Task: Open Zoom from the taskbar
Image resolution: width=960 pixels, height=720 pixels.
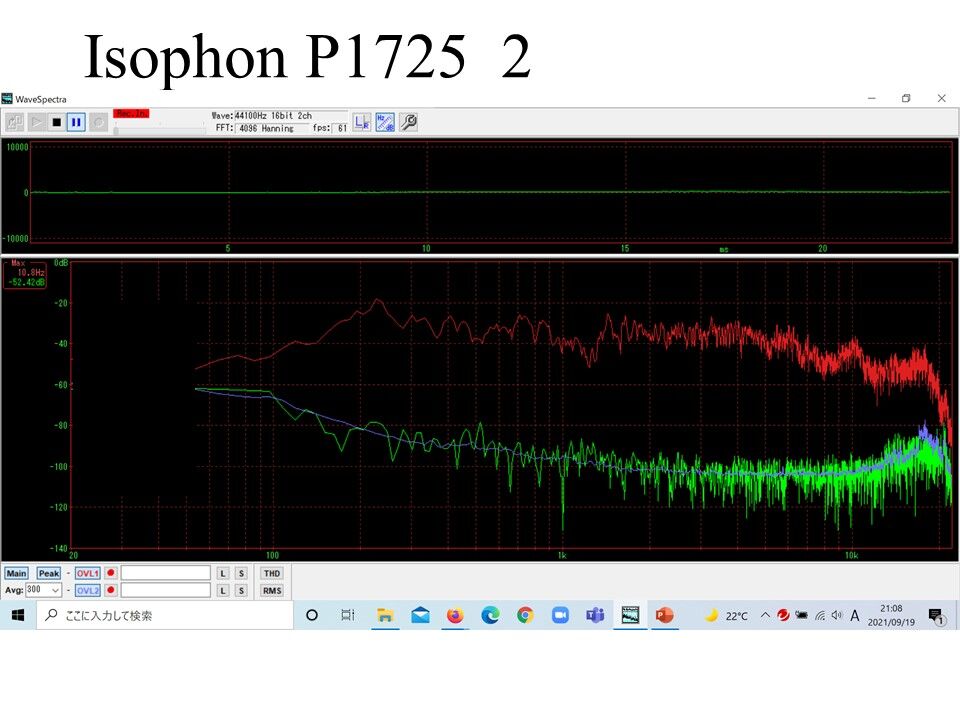Action: click(x=560, y=615)
